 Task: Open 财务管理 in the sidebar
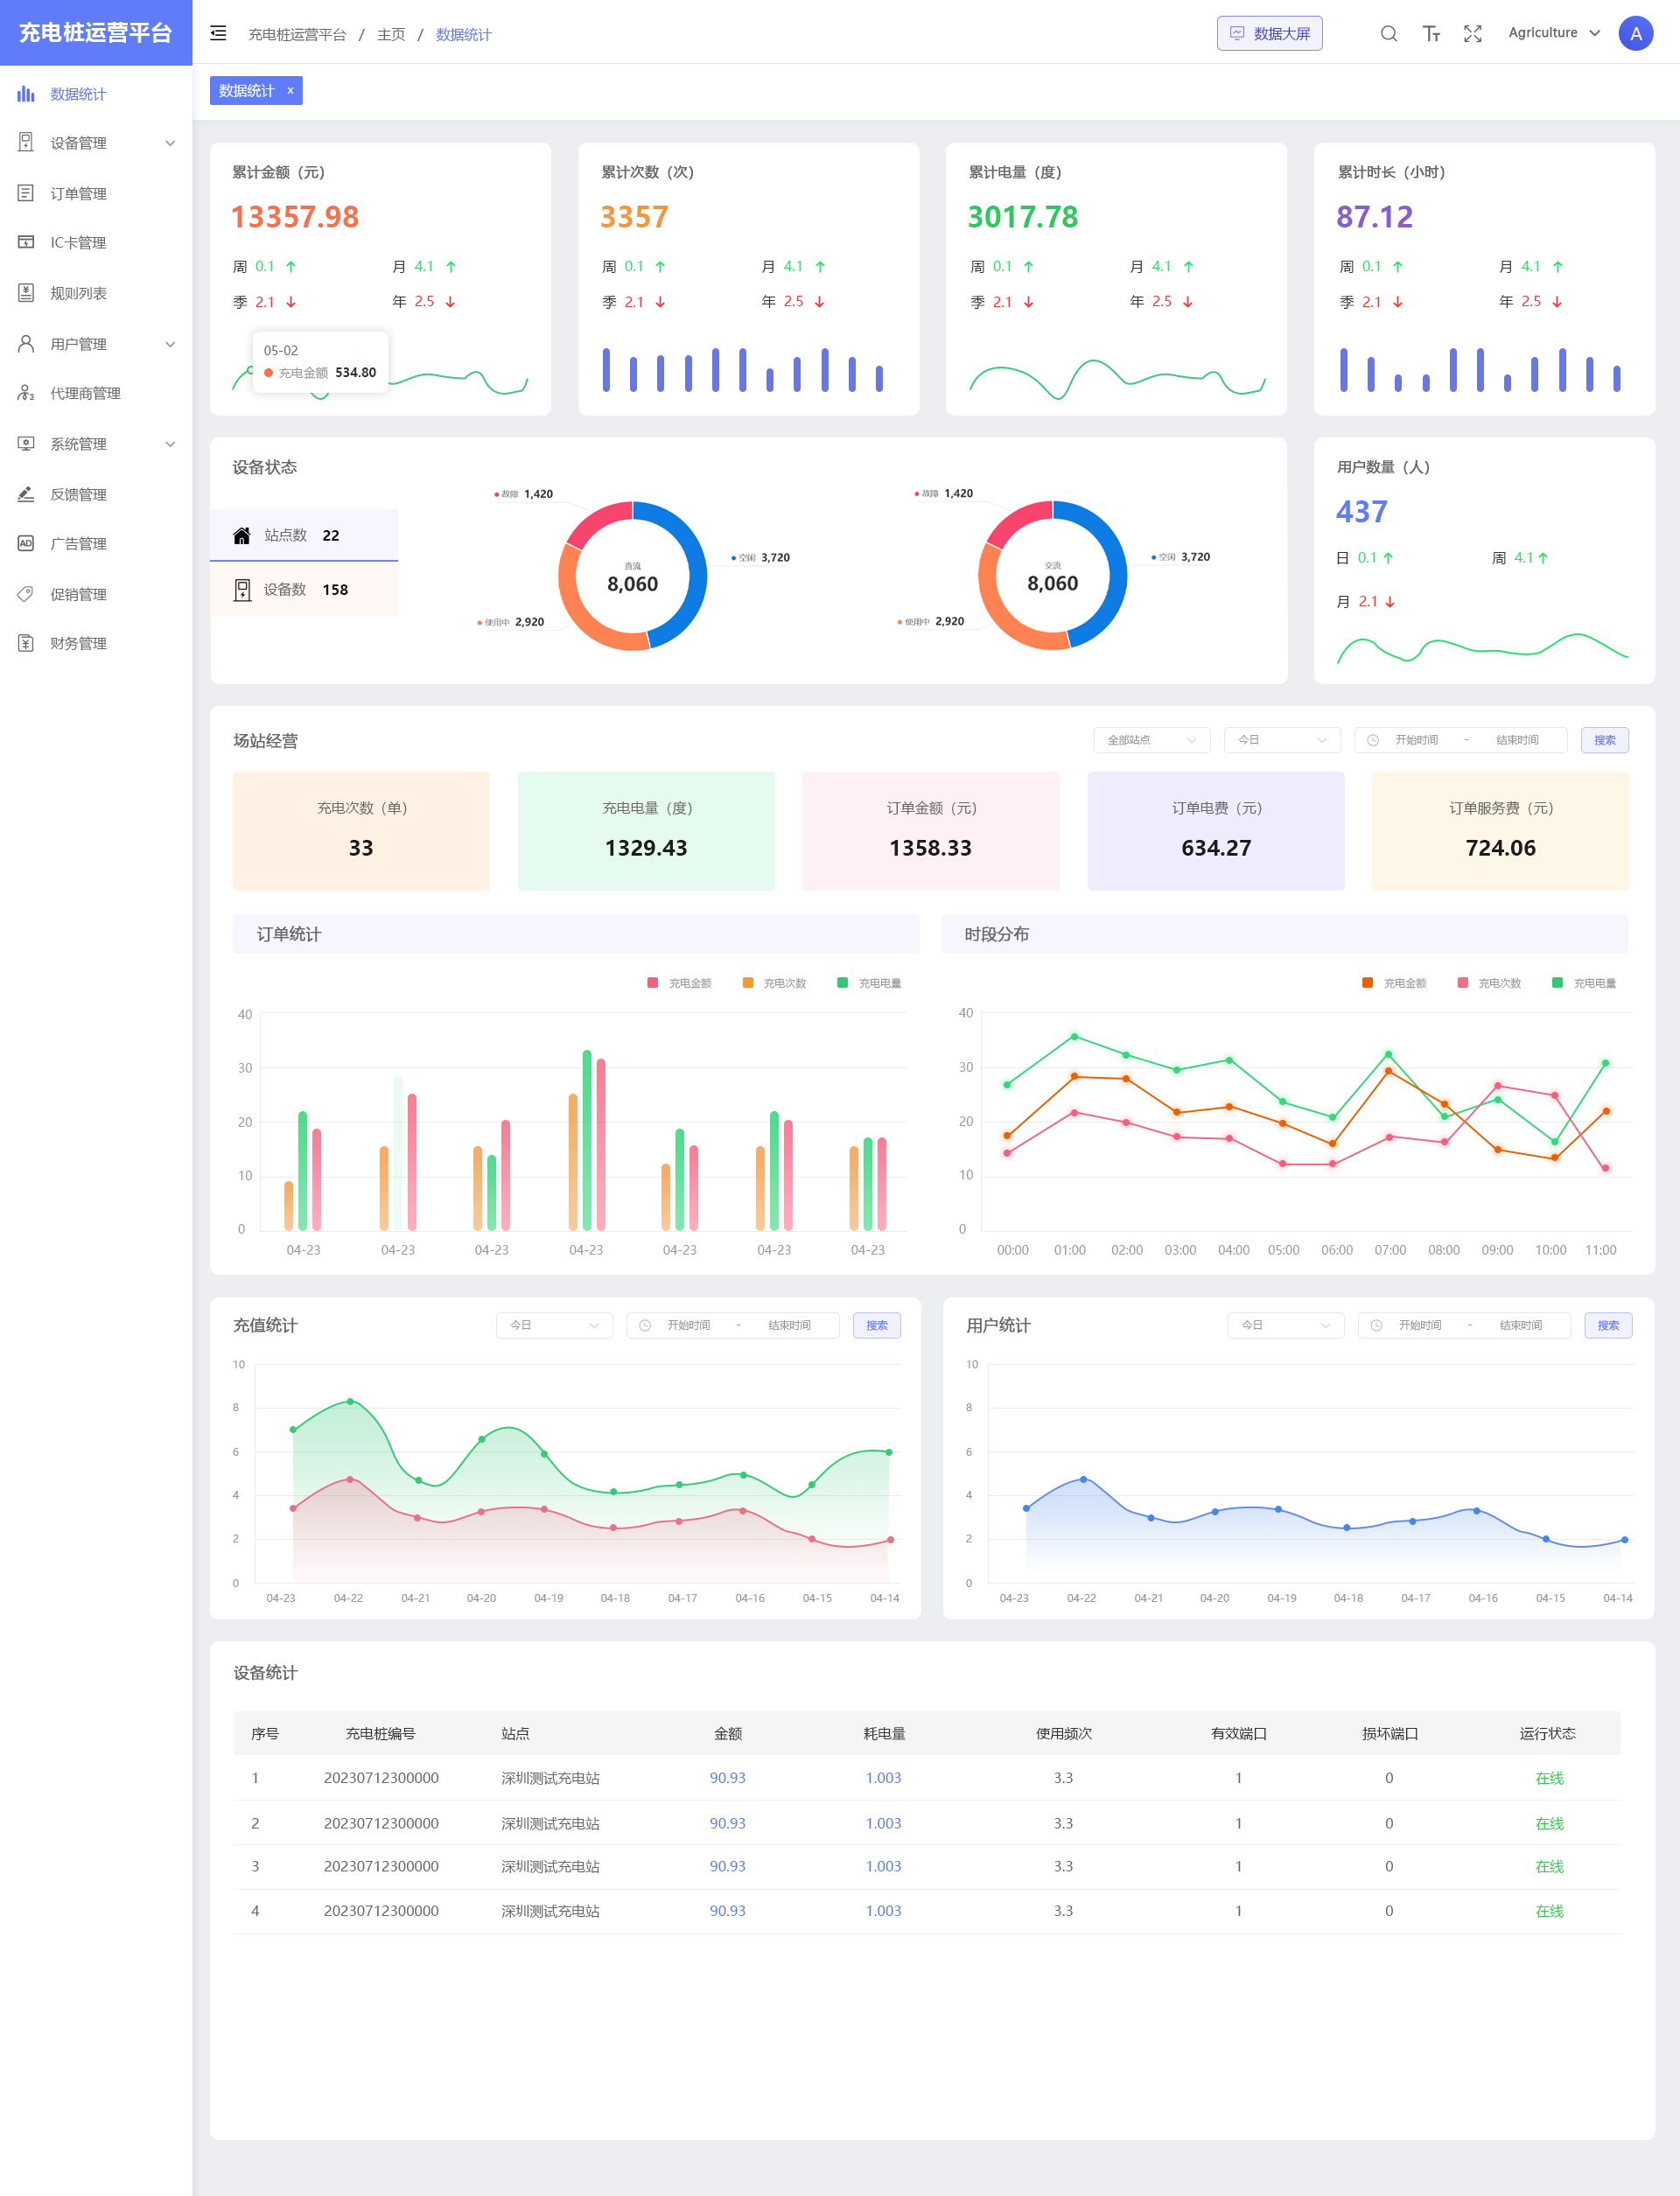[78, 643]
